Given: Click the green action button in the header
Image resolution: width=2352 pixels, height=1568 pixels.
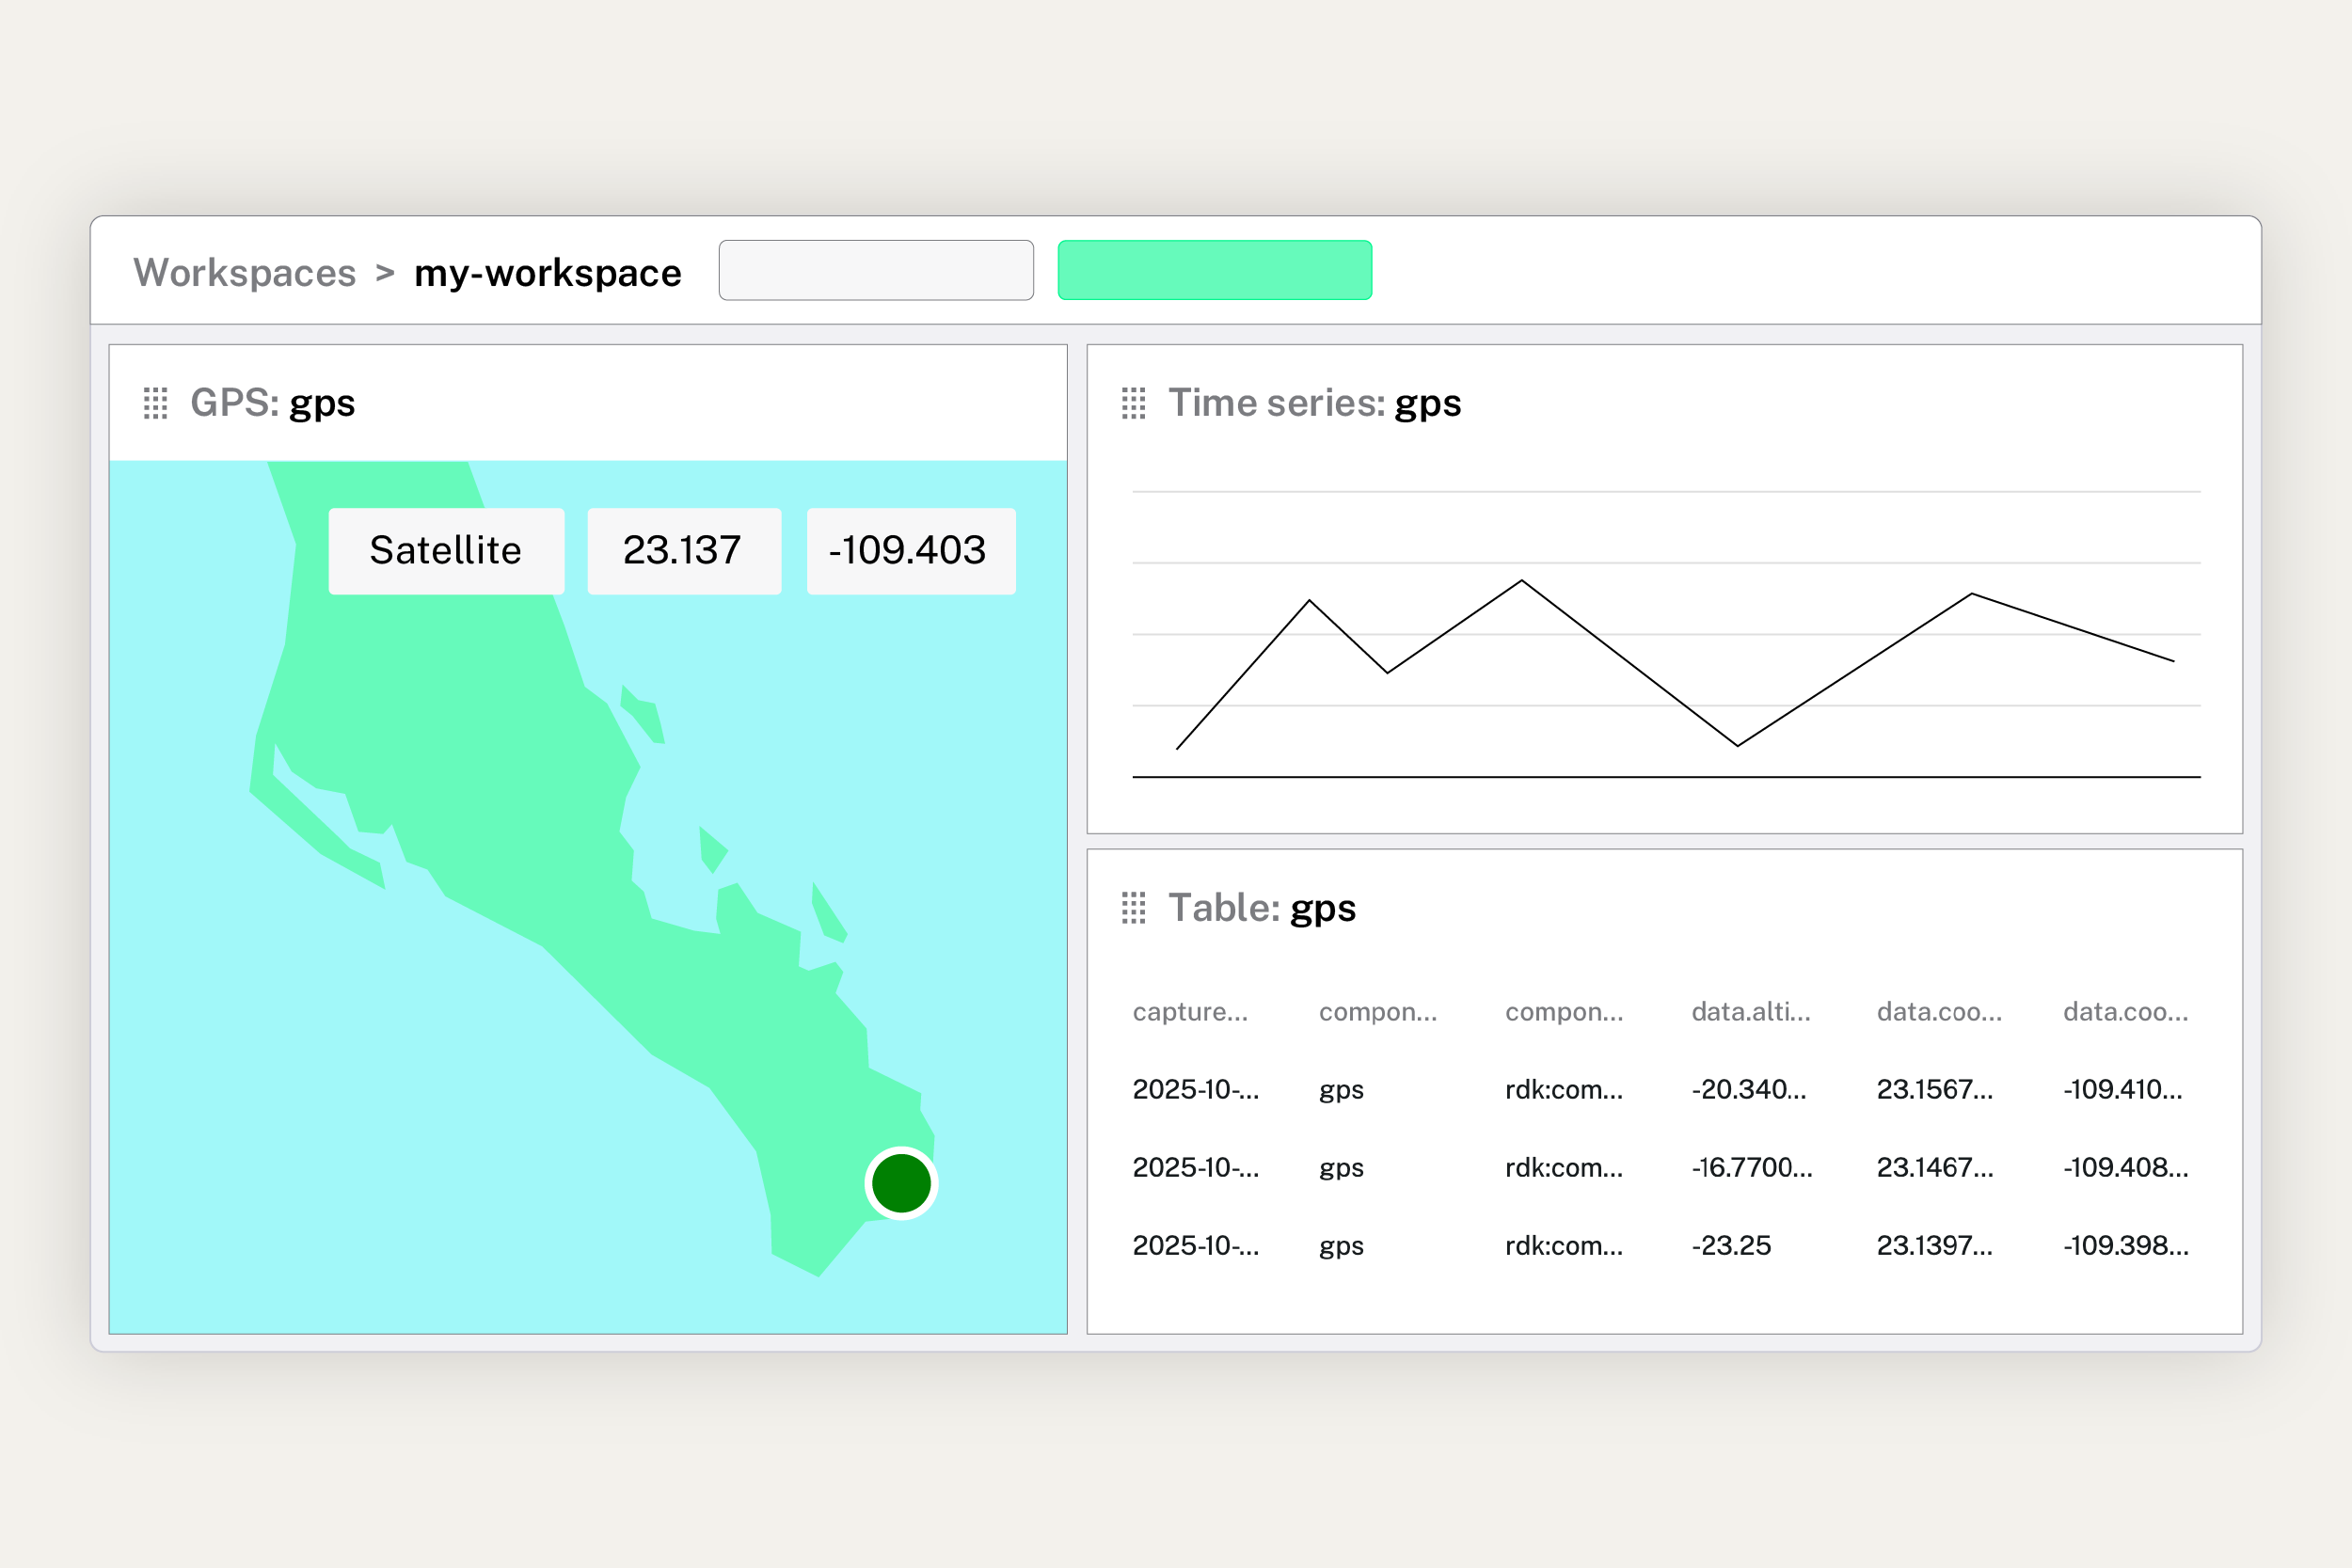Looking at the screenshot, I should point(1214,269).
